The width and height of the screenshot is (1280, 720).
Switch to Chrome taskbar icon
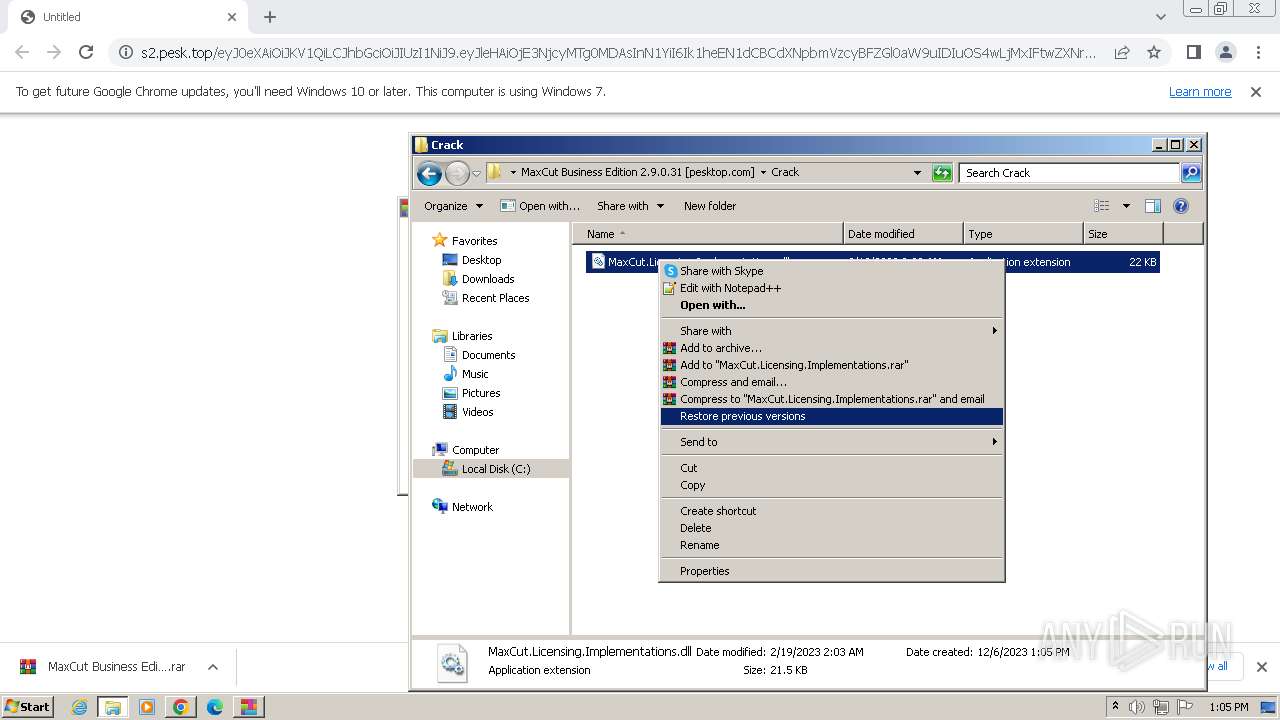pyautogui.click(x=181, y=707)
